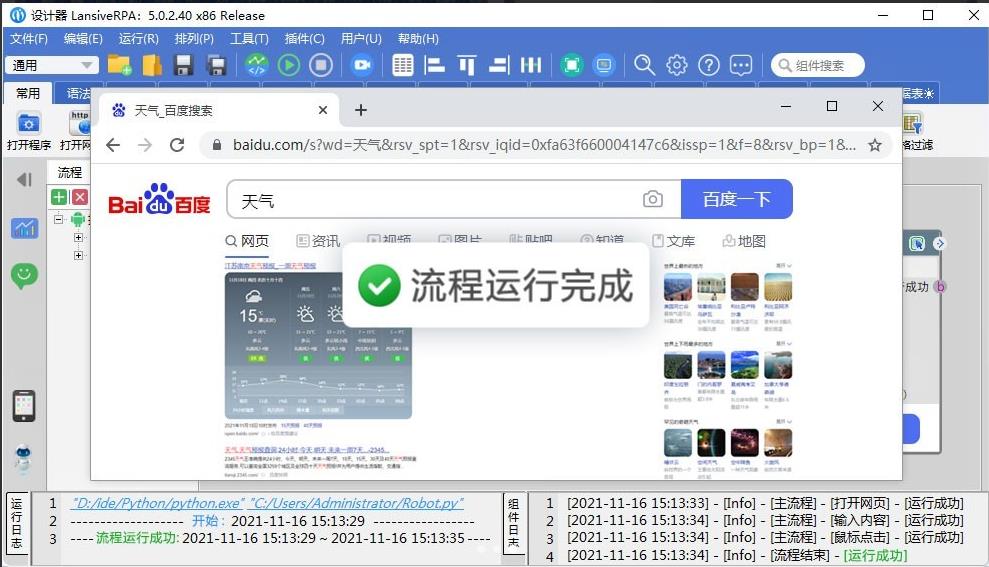Switch to the 流程 panel tab

pos(69,172)
